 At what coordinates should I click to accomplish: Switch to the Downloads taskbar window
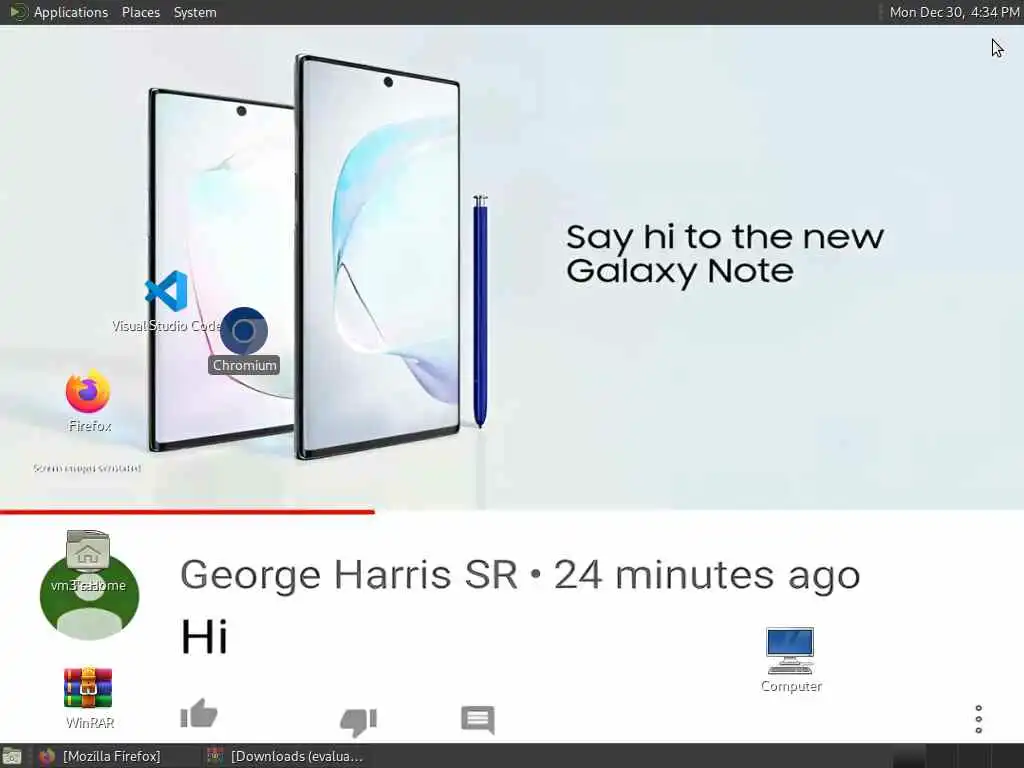pos(284,756)
